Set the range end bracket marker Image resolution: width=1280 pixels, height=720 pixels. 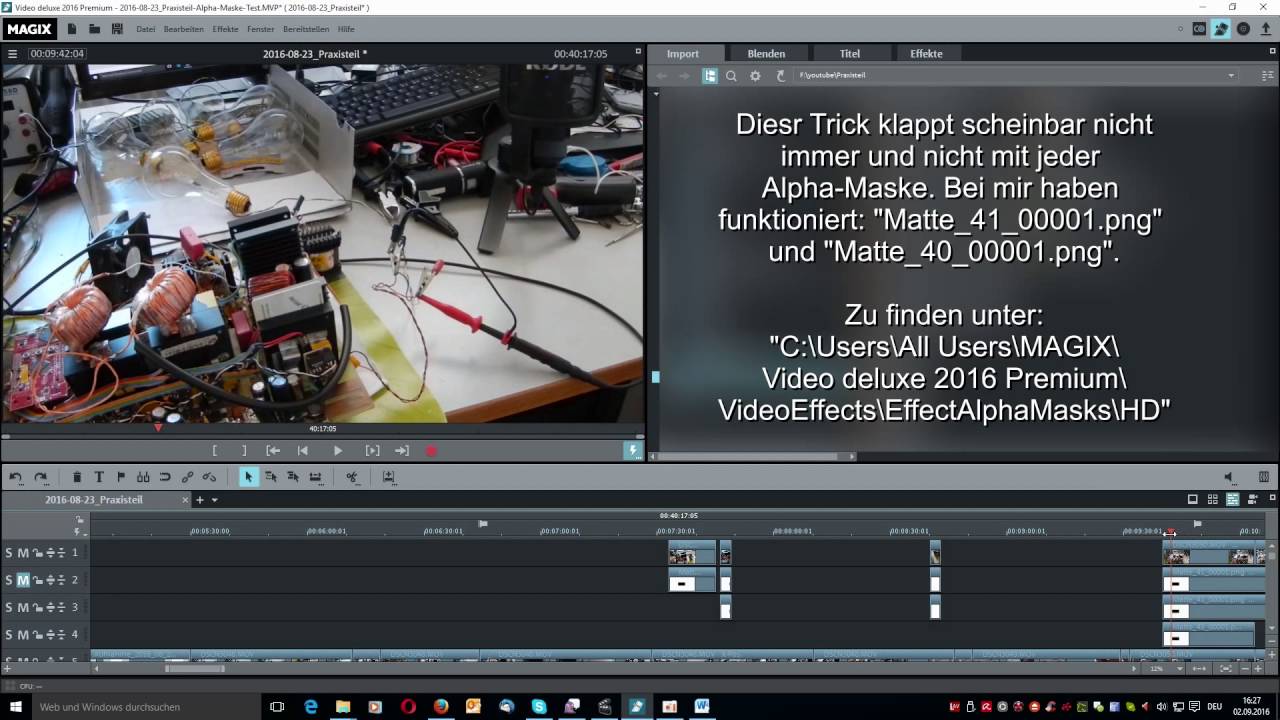244,451
